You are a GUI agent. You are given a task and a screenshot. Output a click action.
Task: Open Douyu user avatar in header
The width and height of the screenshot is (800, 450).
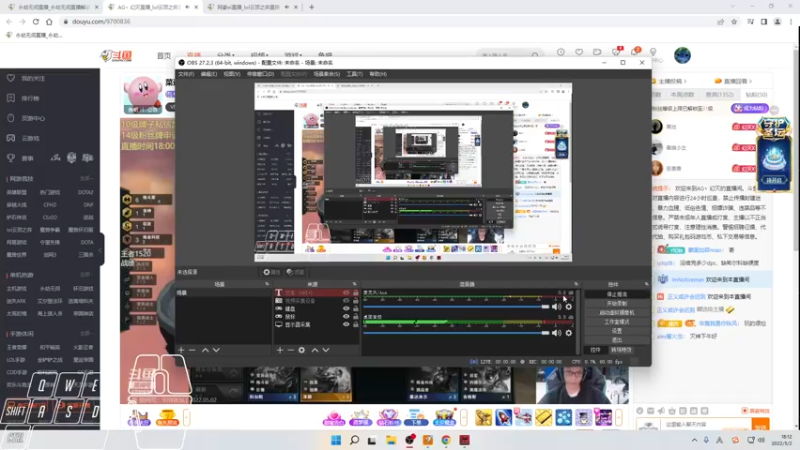click(682, 55)
